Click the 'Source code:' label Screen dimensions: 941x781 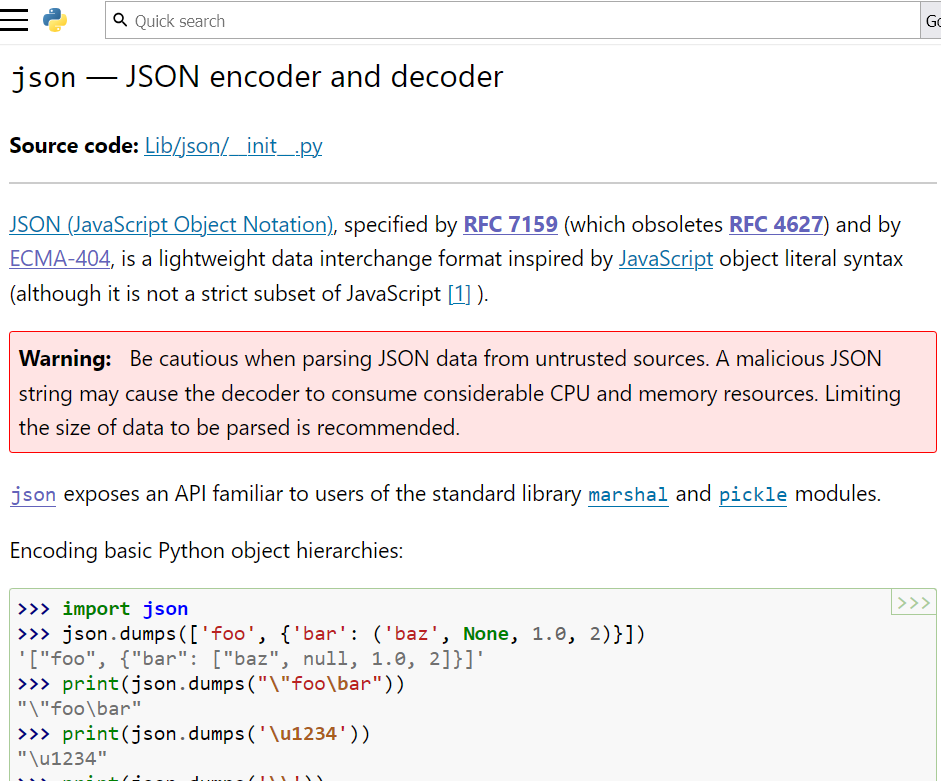(74, 146)
